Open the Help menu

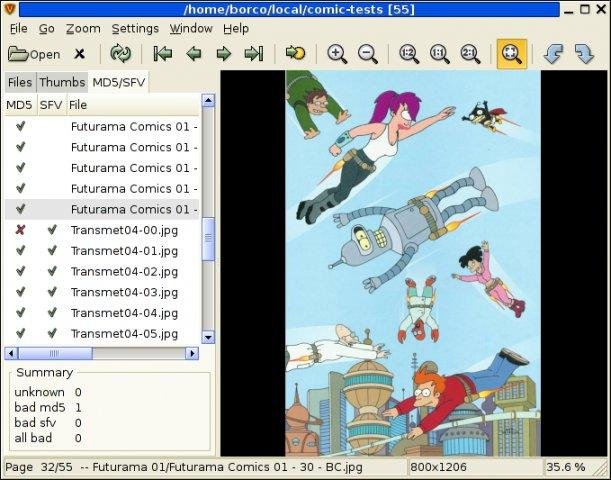(x=236, y=28)
